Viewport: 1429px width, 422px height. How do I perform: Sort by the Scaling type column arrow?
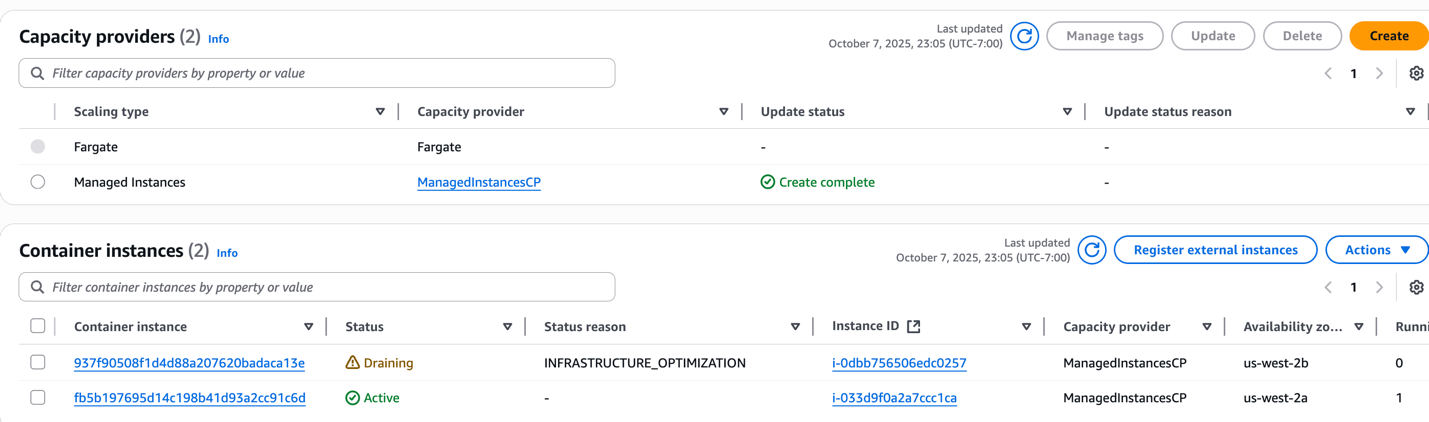pyautogui.click(x=380, y=112)
